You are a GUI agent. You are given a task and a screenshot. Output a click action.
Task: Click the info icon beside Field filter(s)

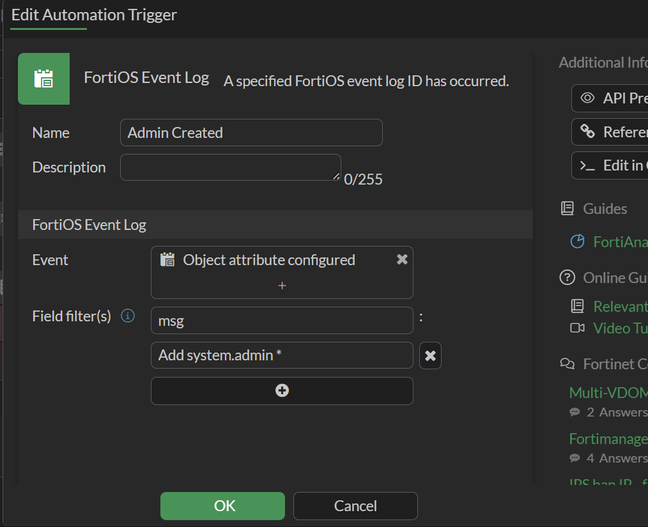128,316
